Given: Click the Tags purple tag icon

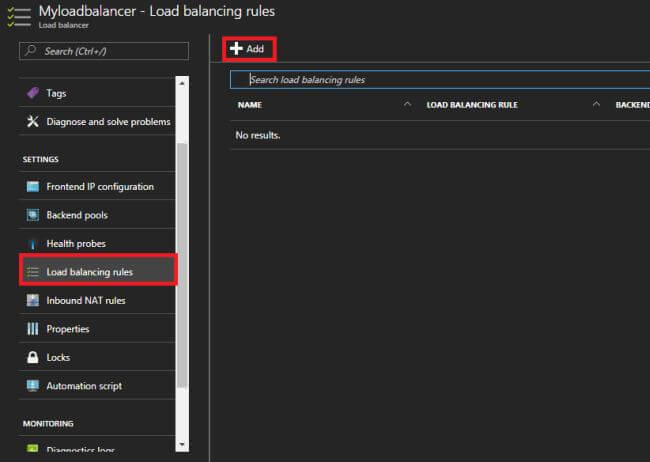Looking at the screenshot, I should click(33, 93).
